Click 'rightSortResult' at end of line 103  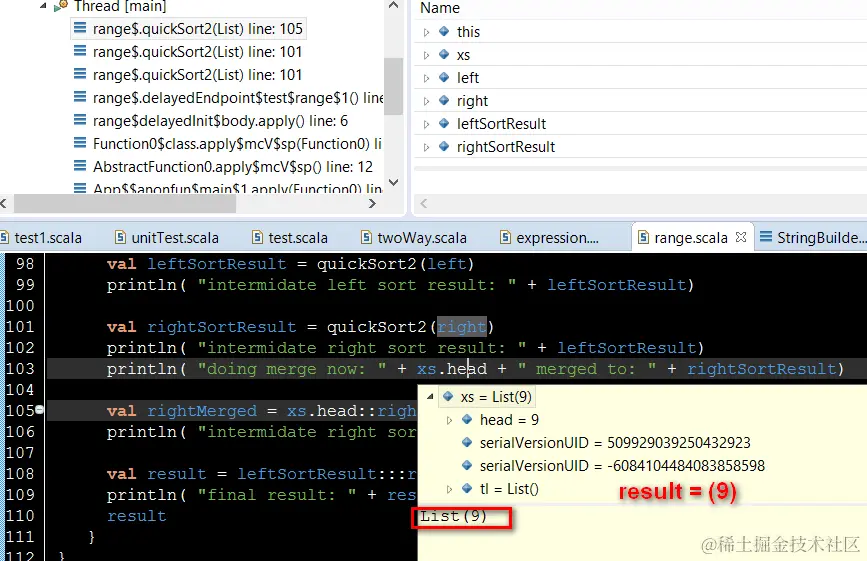(x=762, y=369)
